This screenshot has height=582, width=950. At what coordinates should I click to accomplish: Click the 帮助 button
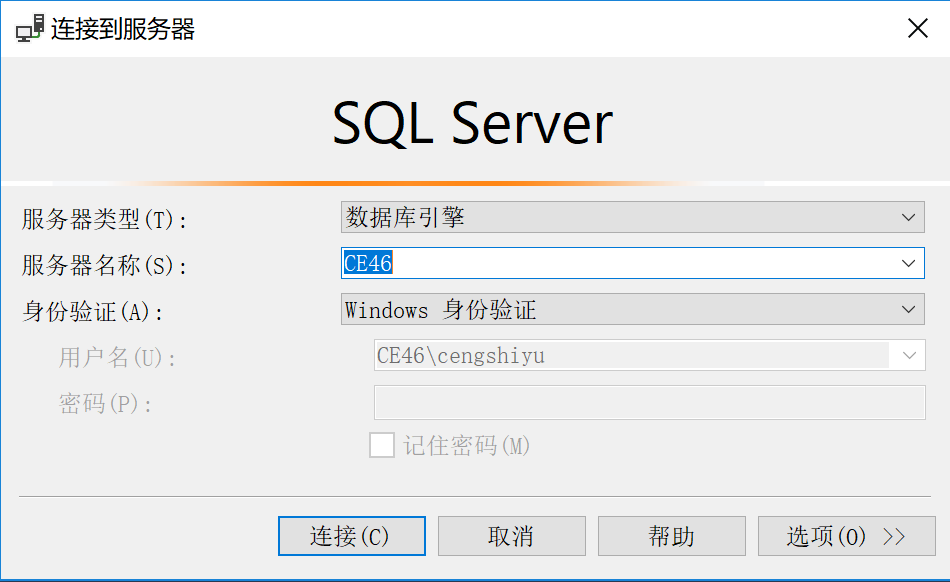pos(671,536)
